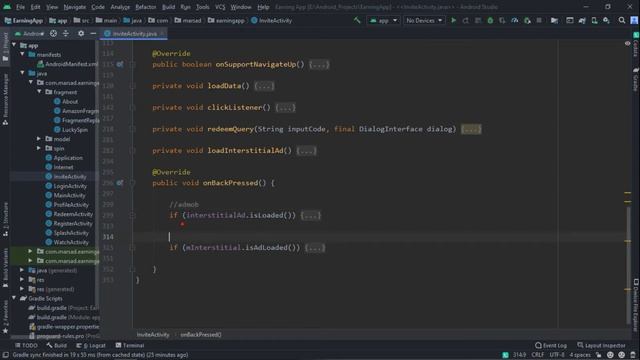640x360 pixels.
Task: Click override gutter icon beside onBackPressed
Action: click(120, 183)
